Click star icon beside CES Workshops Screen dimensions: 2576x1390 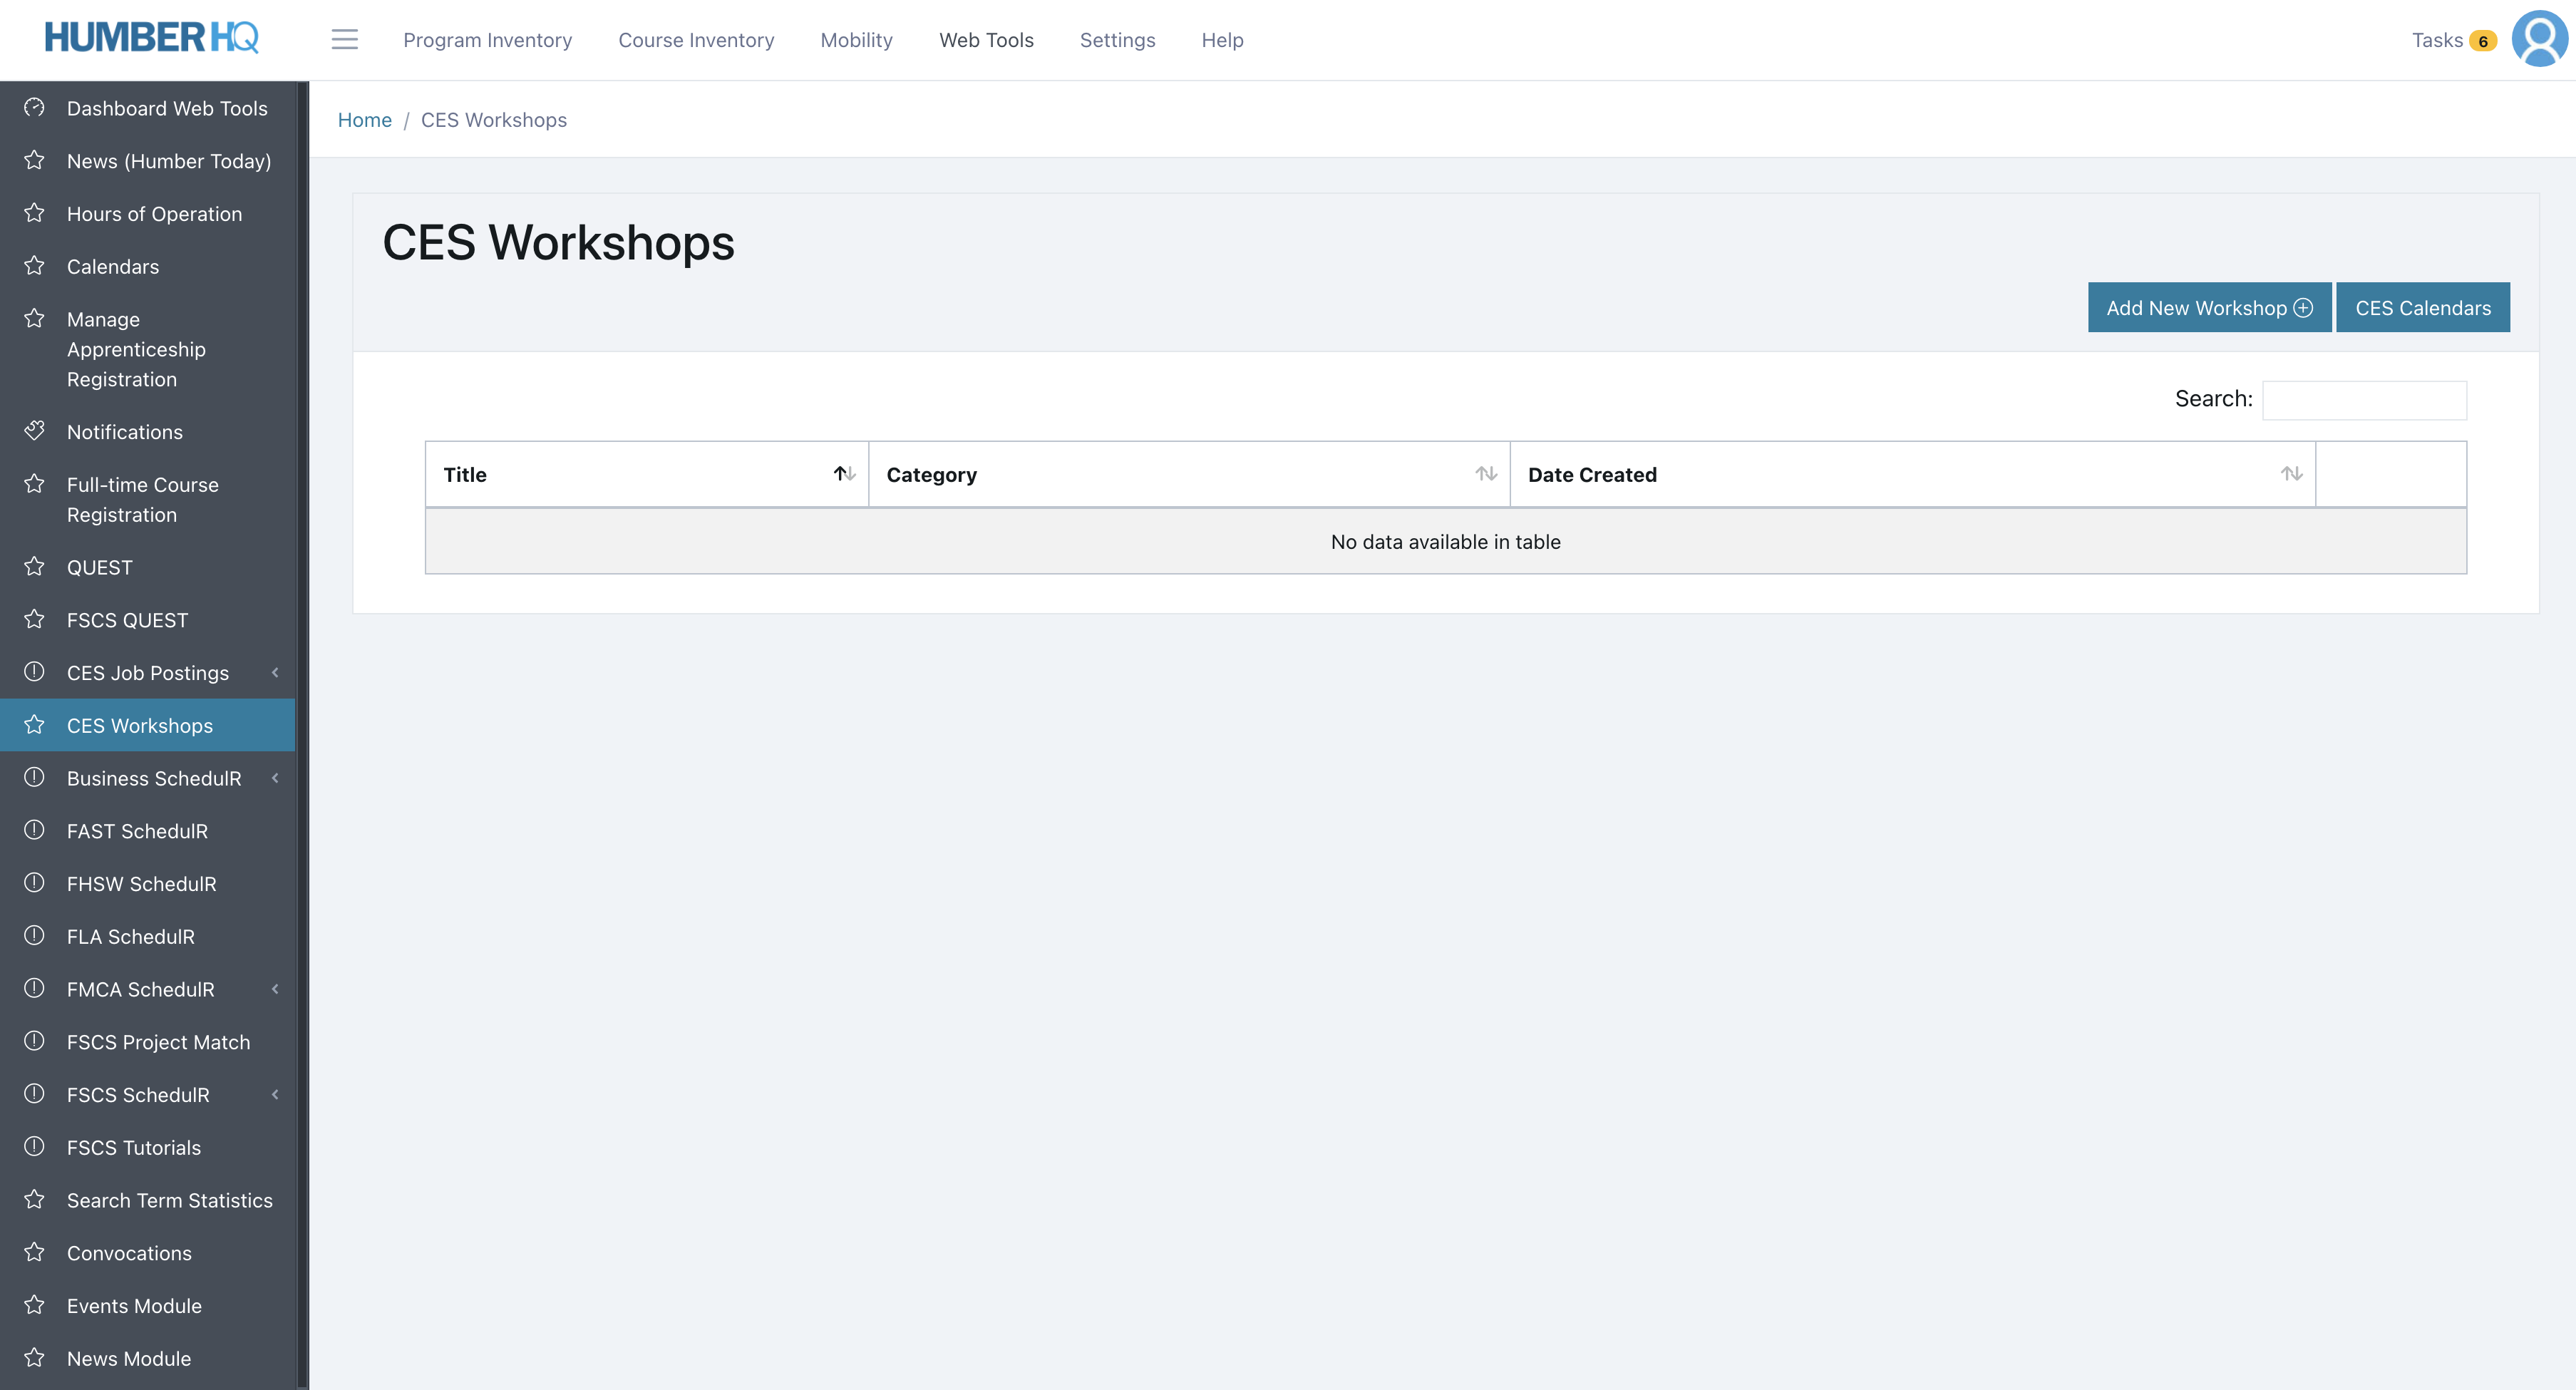click(x=34, y=725)
